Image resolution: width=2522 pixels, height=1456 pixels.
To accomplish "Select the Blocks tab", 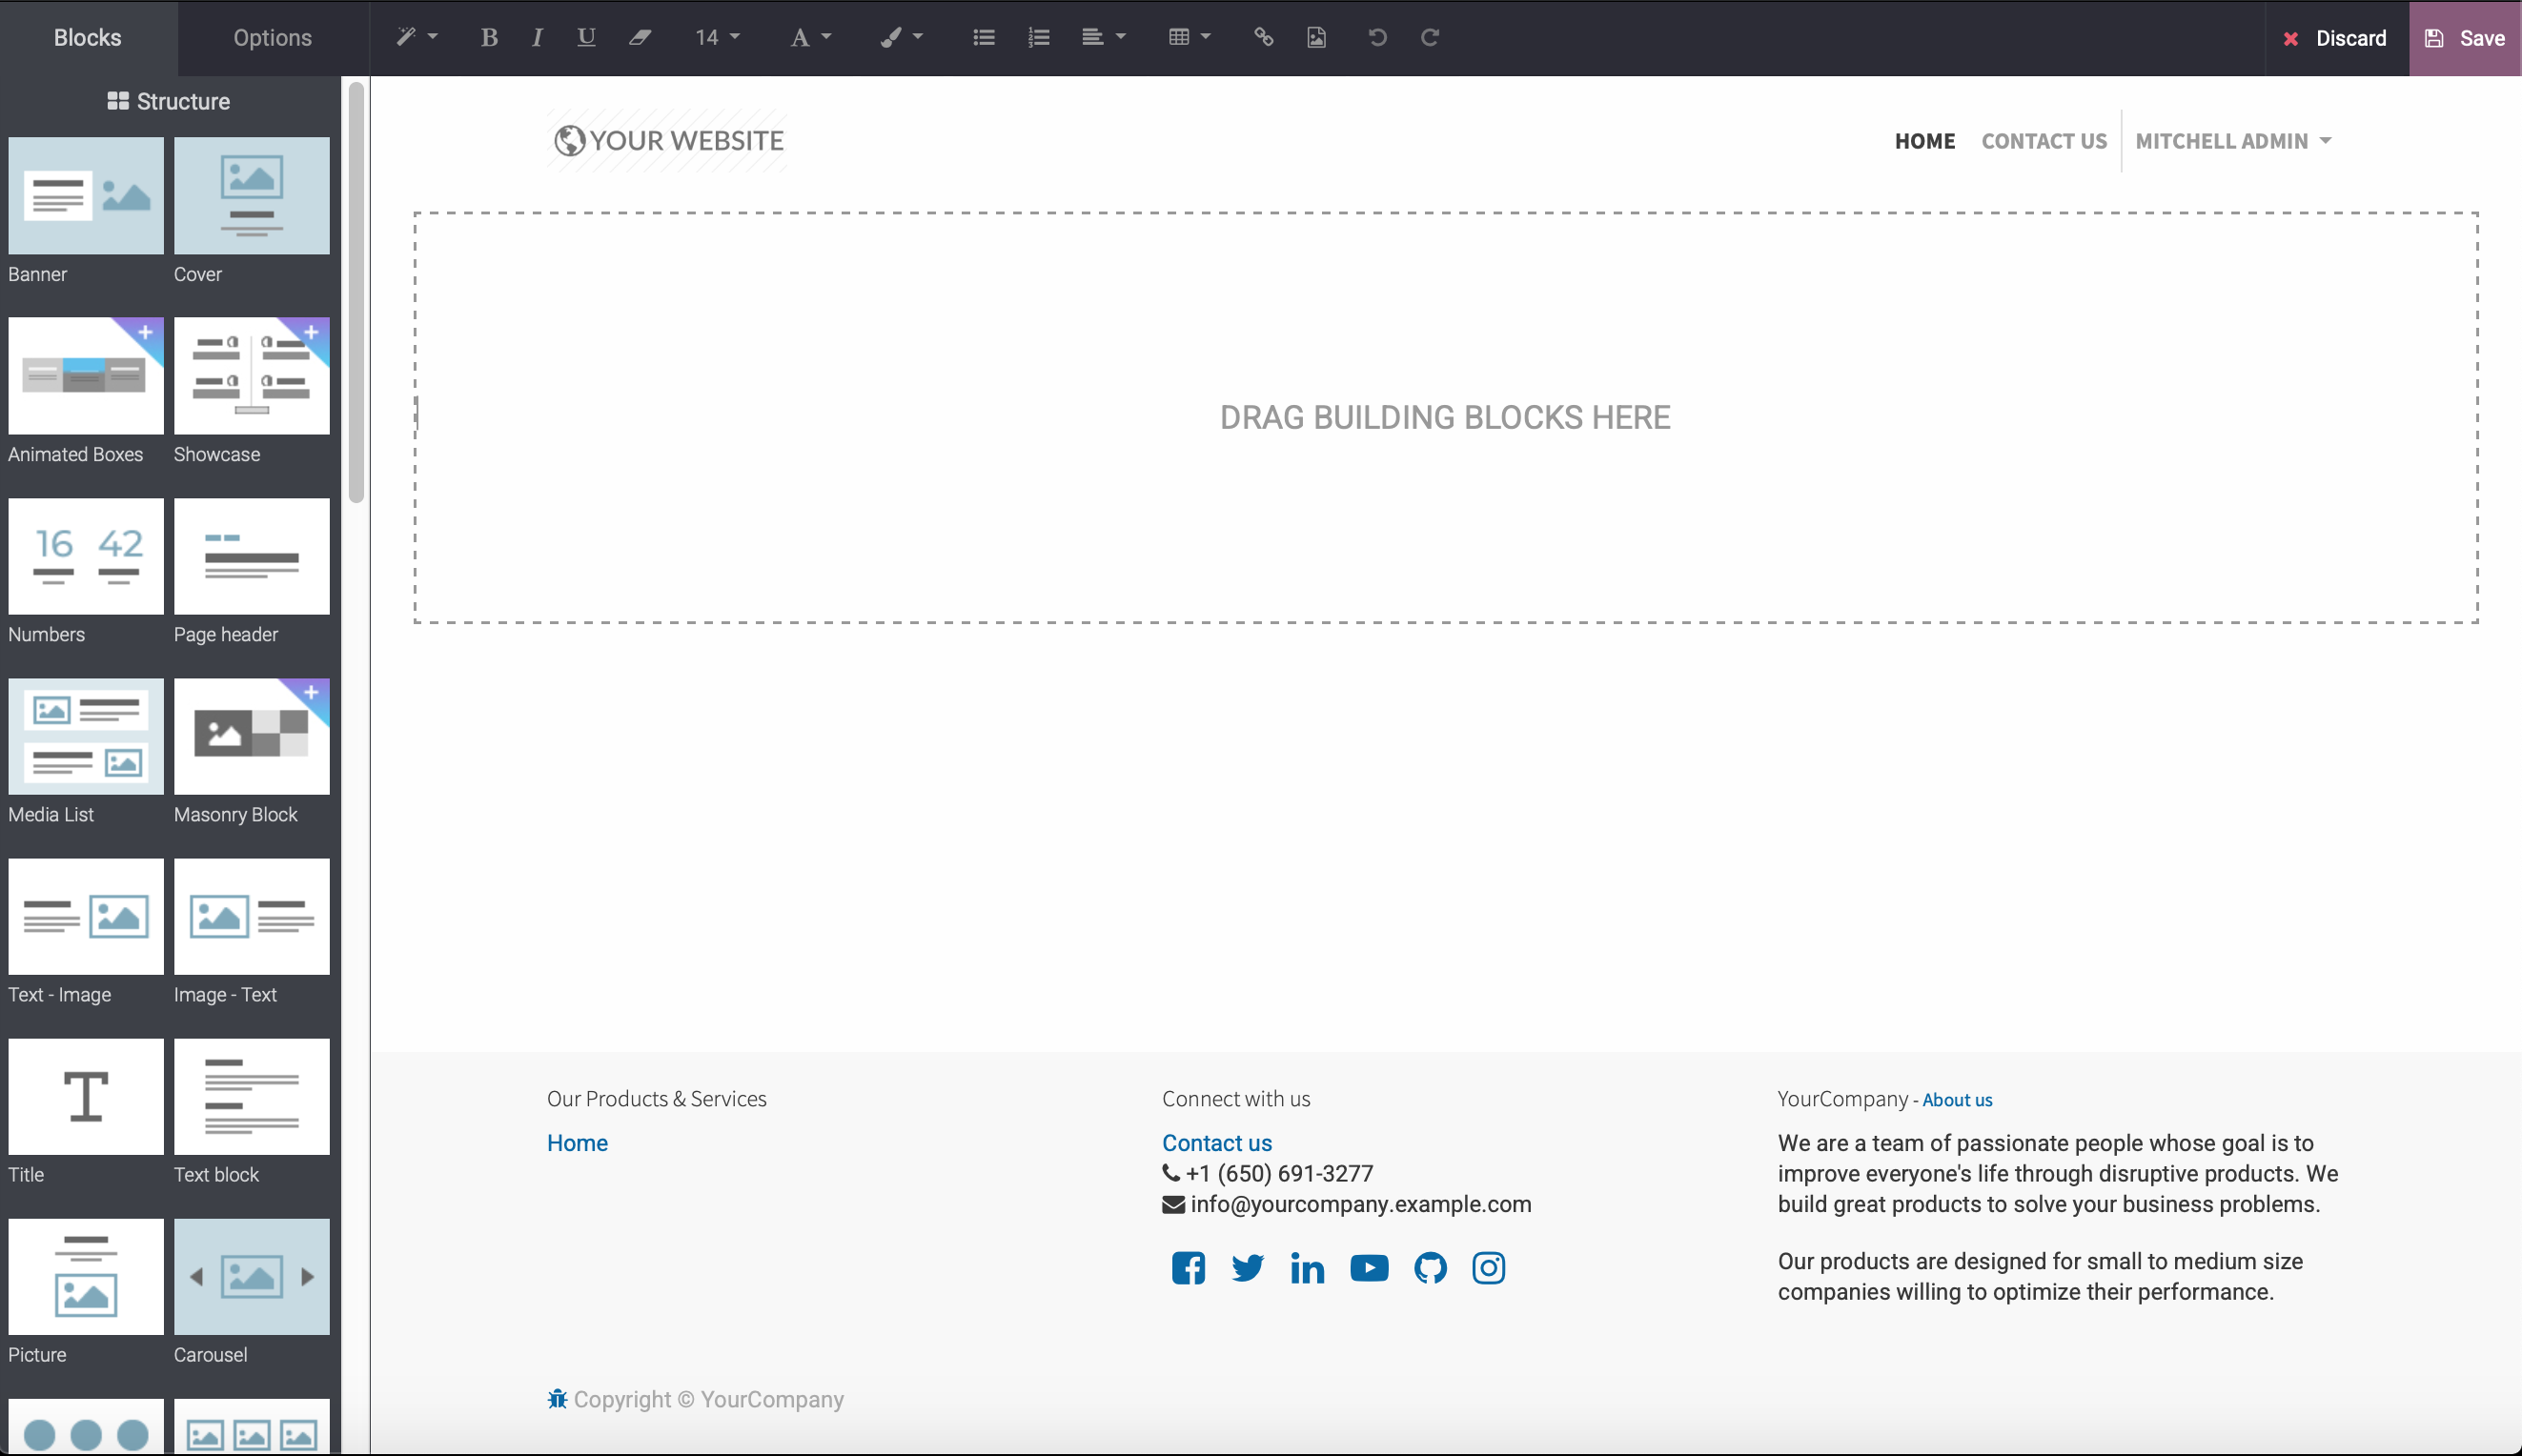I will click(x=88, y=38).
